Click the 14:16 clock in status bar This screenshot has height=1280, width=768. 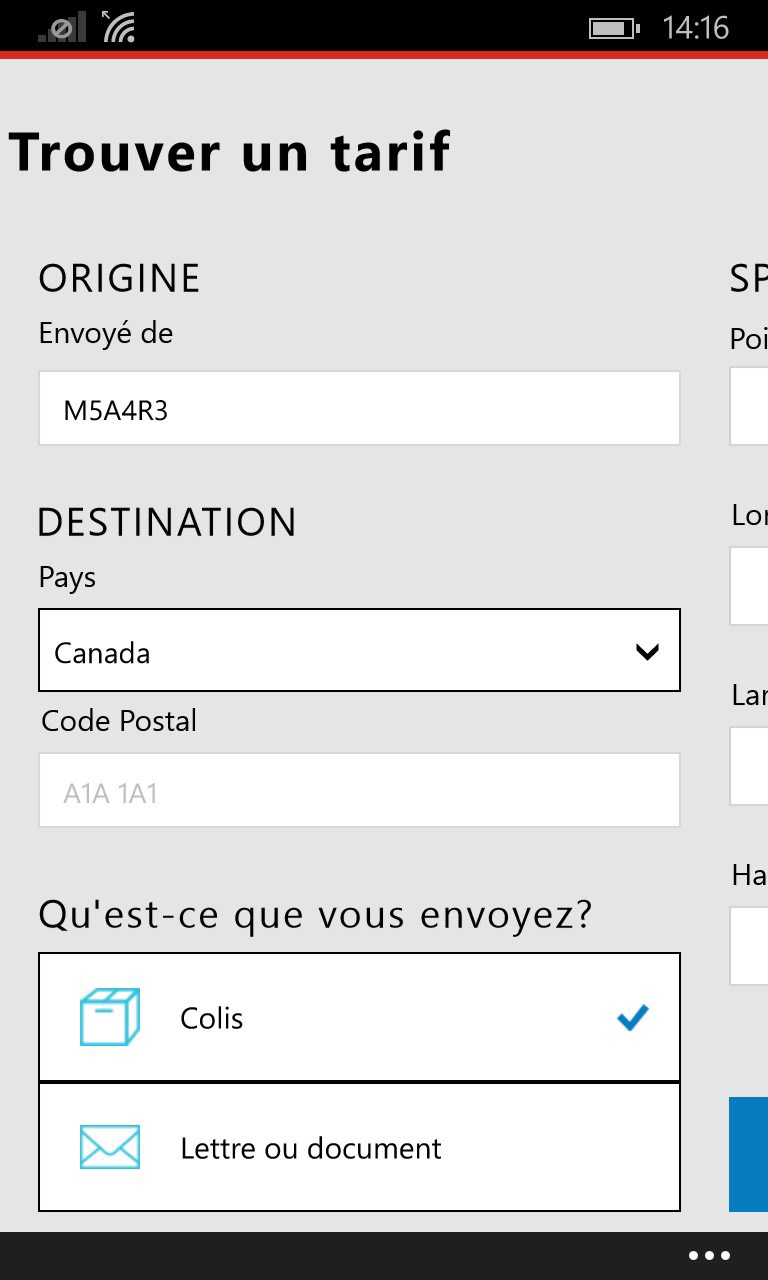point(695,28)
